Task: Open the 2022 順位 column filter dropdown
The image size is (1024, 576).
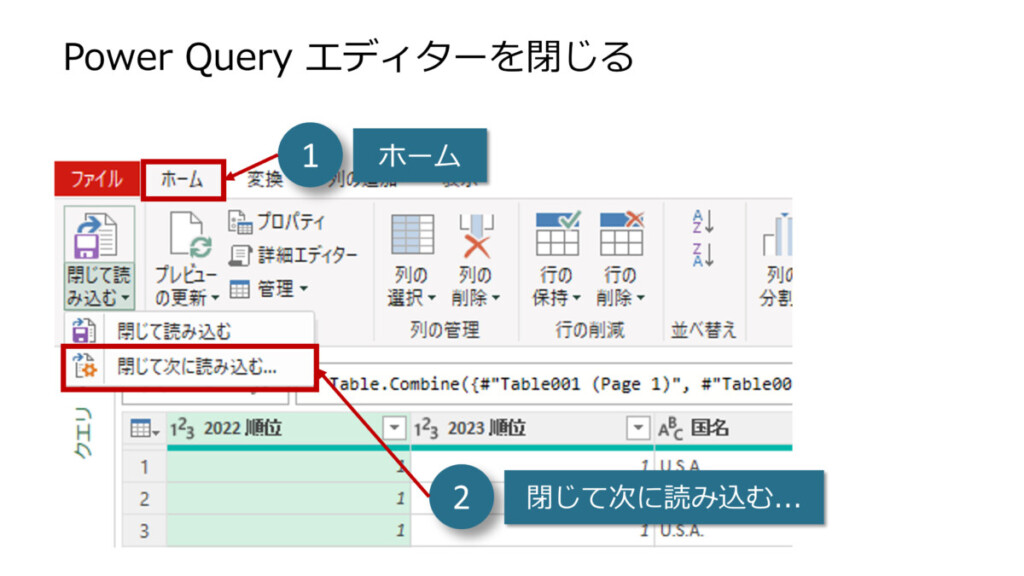Action: point(396,429)
